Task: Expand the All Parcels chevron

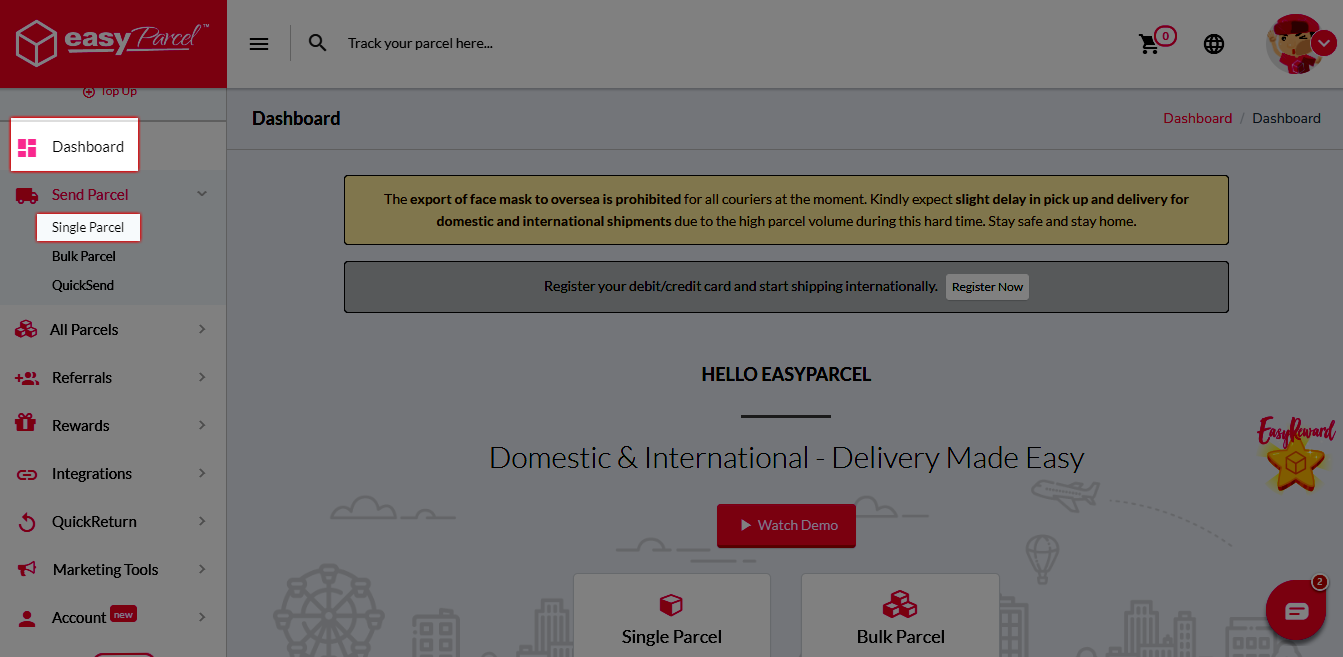Action: click(x=202, y=329)
